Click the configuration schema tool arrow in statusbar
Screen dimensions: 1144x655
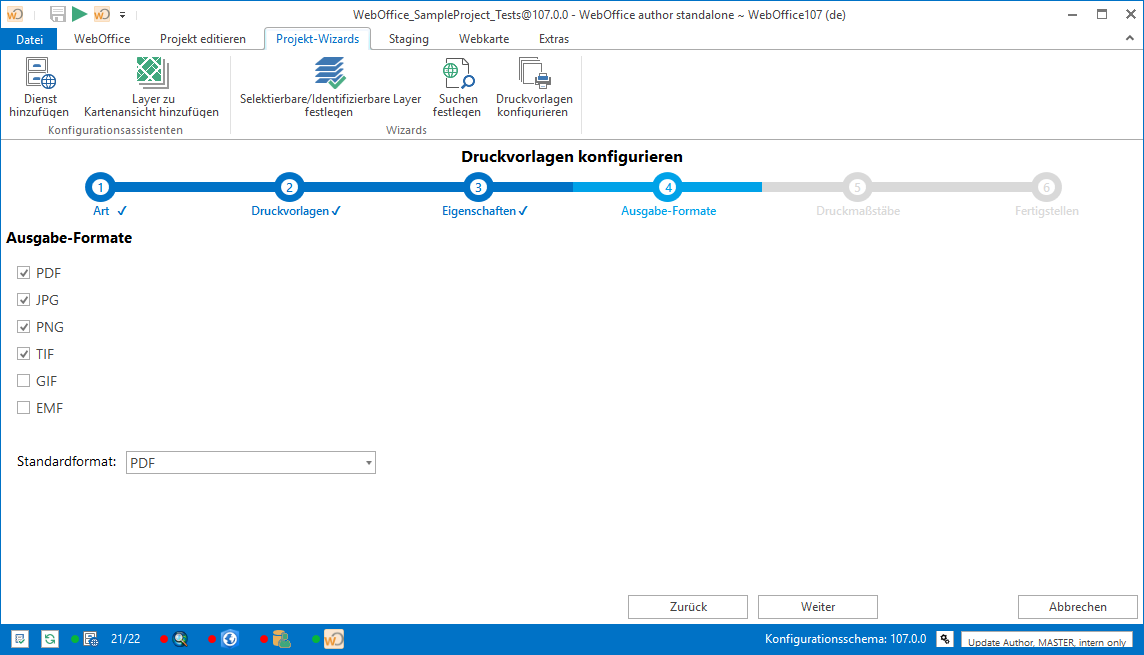[x=944, y=638]
